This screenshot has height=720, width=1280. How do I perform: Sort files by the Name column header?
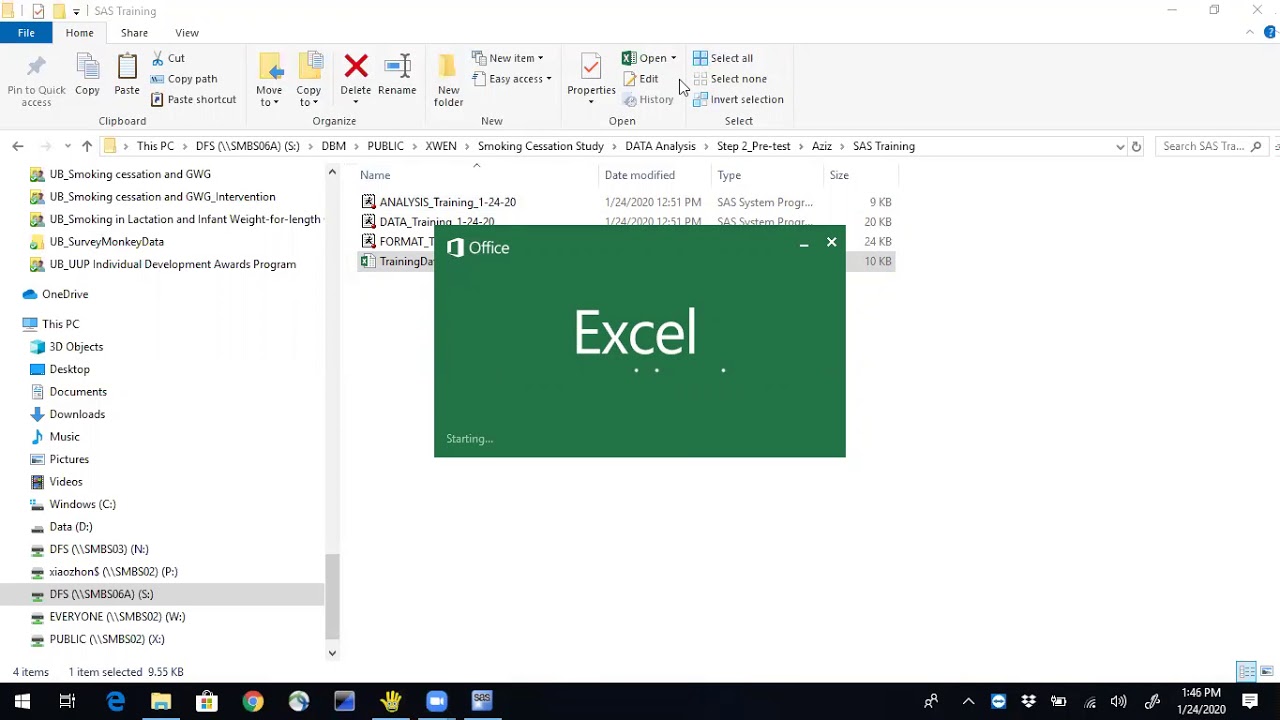375,175
